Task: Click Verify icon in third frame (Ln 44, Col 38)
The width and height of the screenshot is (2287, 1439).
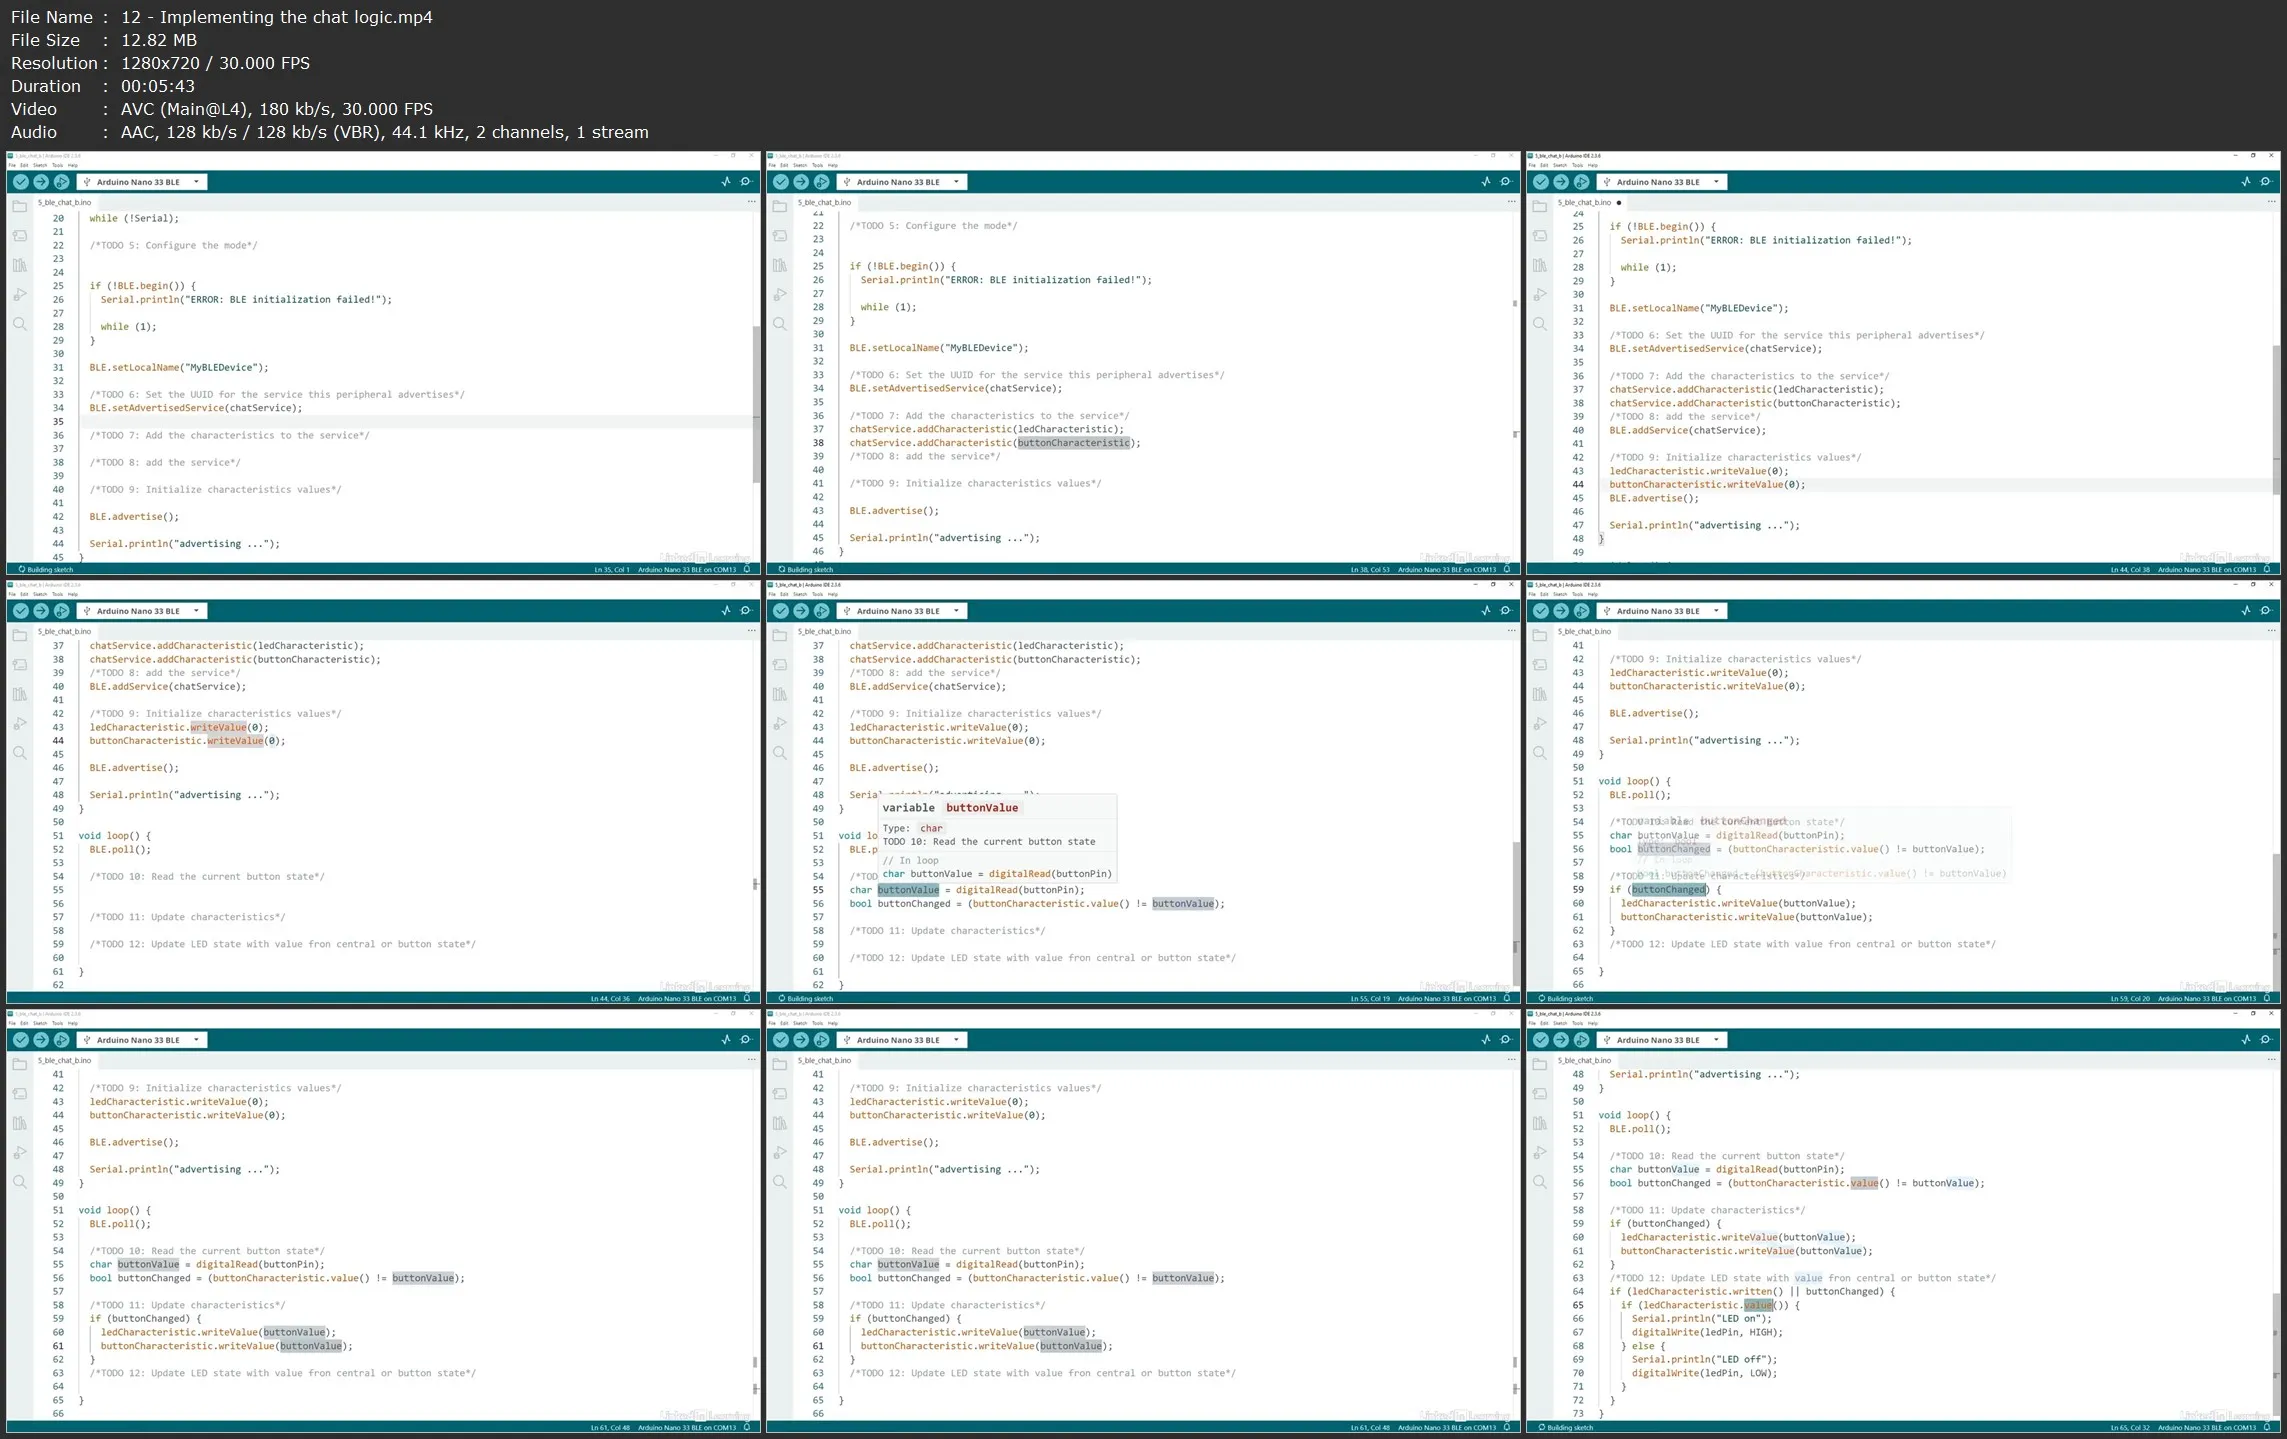Action: coord(1541,182)
